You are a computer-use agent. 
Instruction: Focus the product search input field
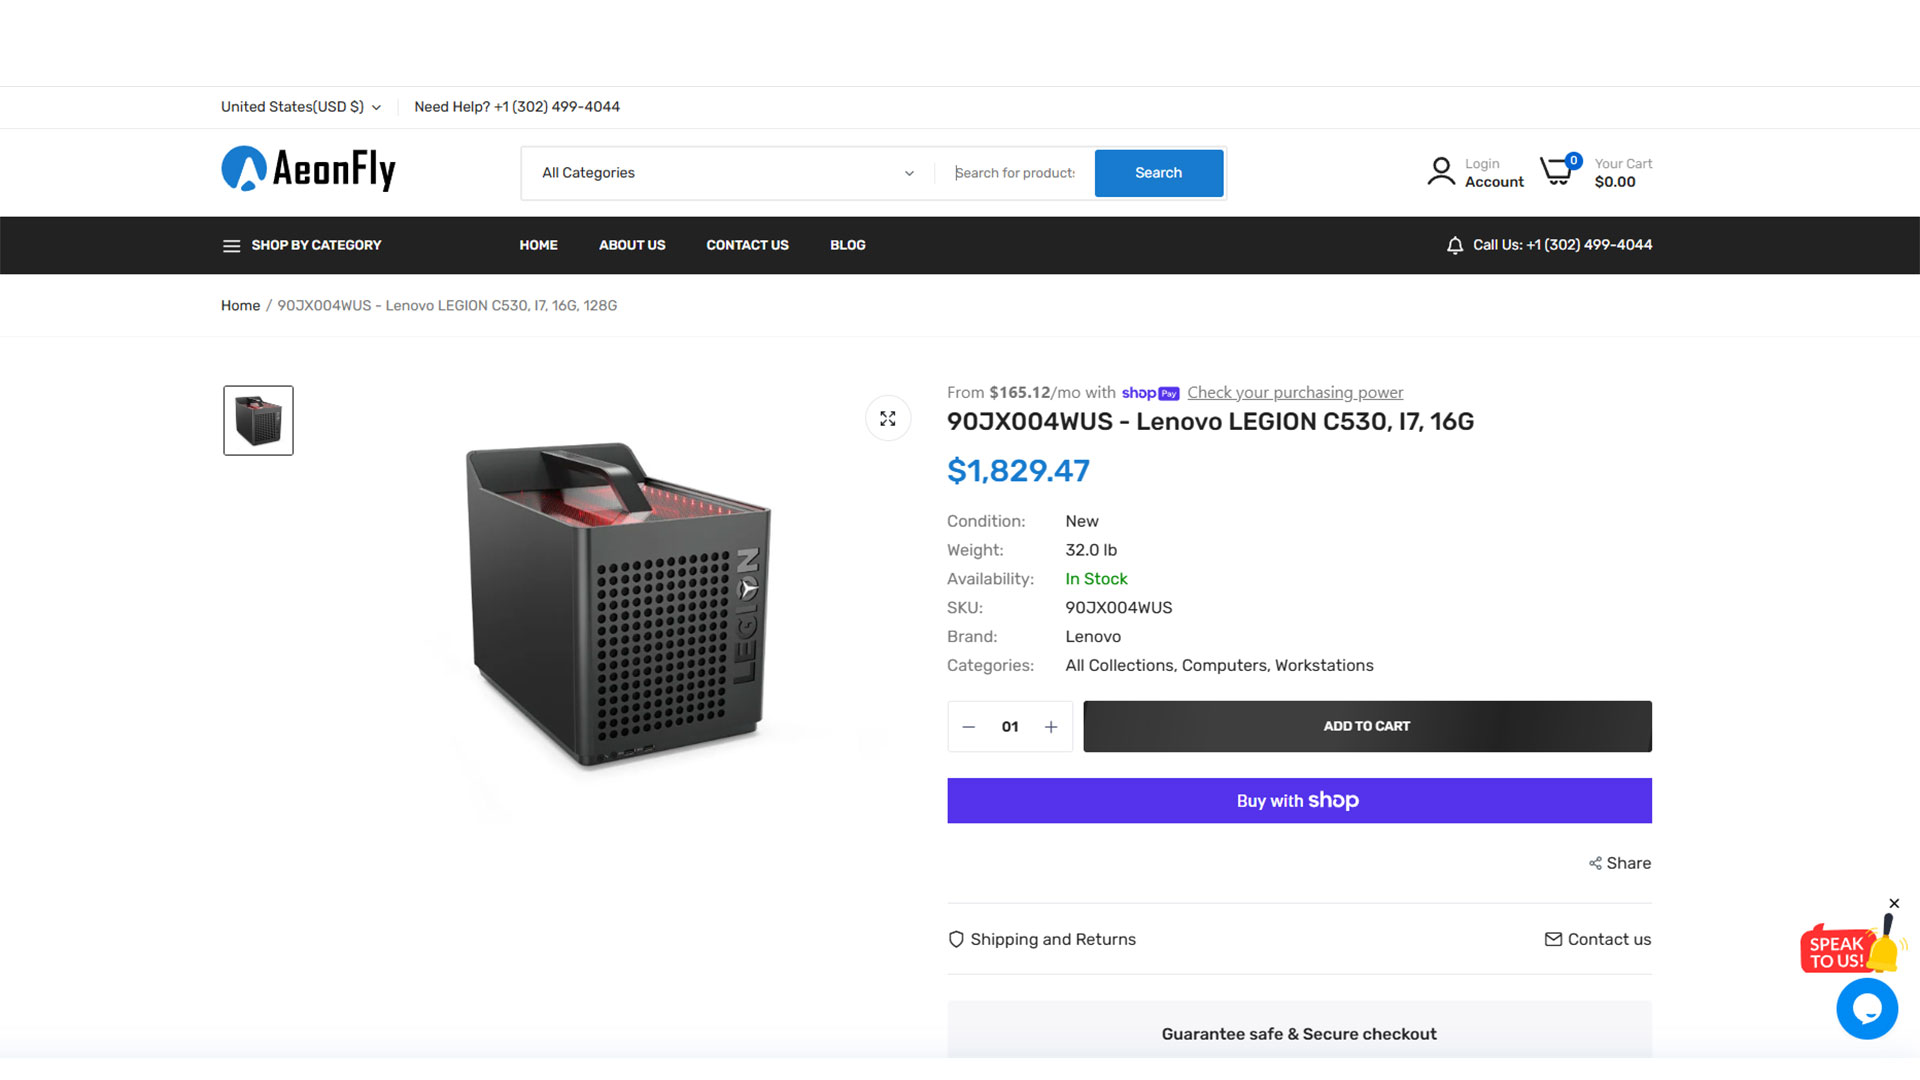(x=1014, y=173)
